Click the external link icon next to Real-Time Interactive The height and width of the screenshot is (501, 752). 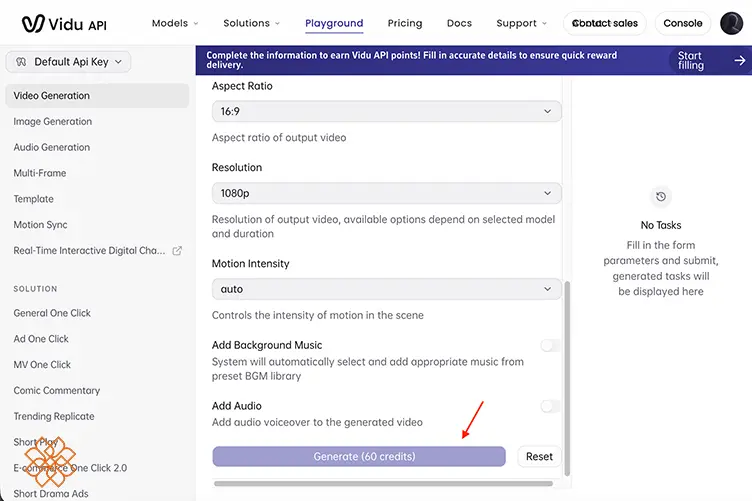tap(177, 251)
